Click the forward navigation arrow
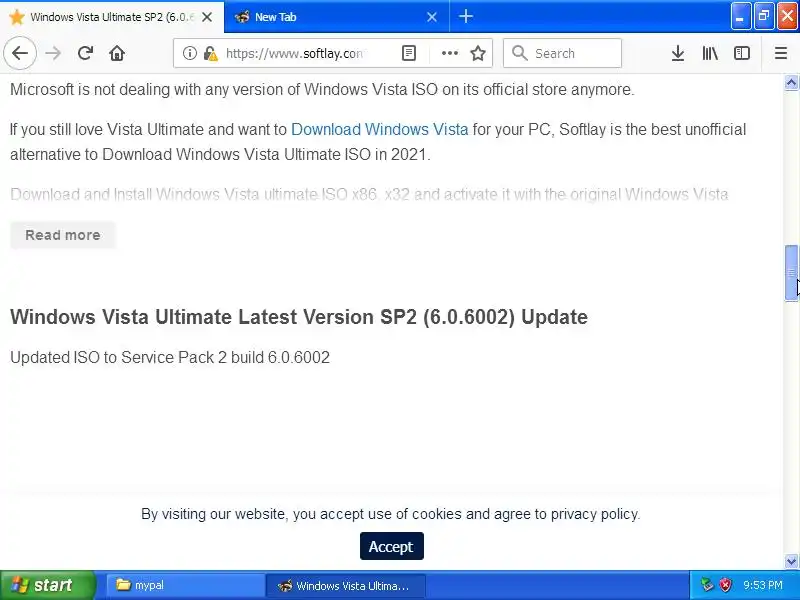 pos(53,53)
